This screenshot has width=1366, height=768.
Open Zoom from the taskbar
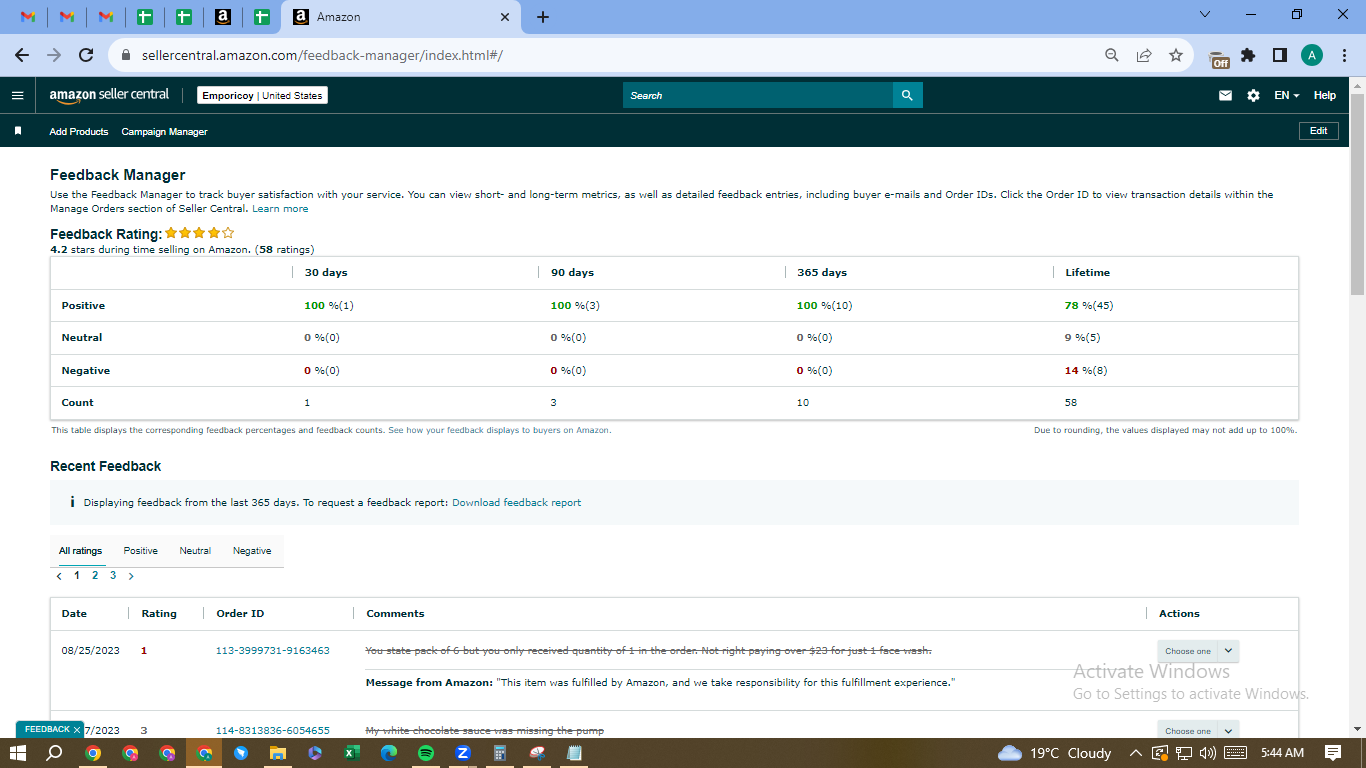click(x=463, y=753)
